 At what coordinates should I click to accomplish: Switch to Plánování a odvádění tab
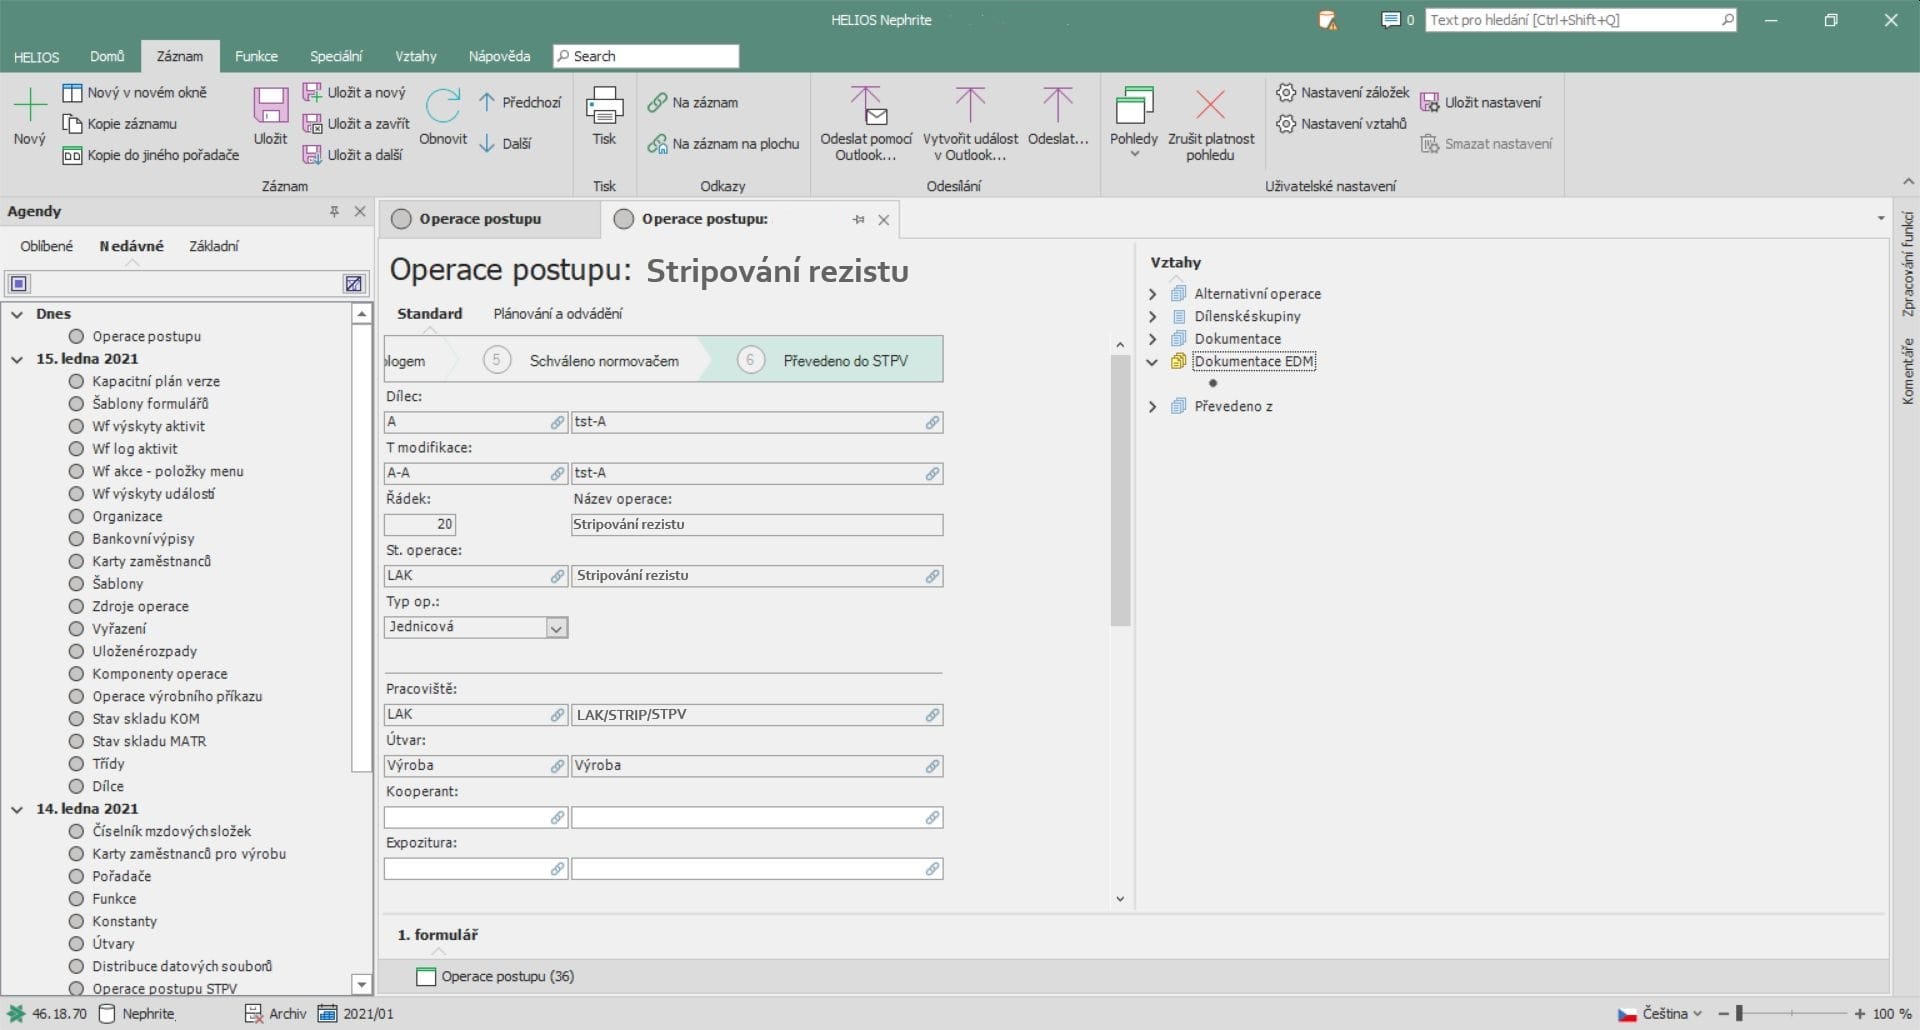click(557, 314)
